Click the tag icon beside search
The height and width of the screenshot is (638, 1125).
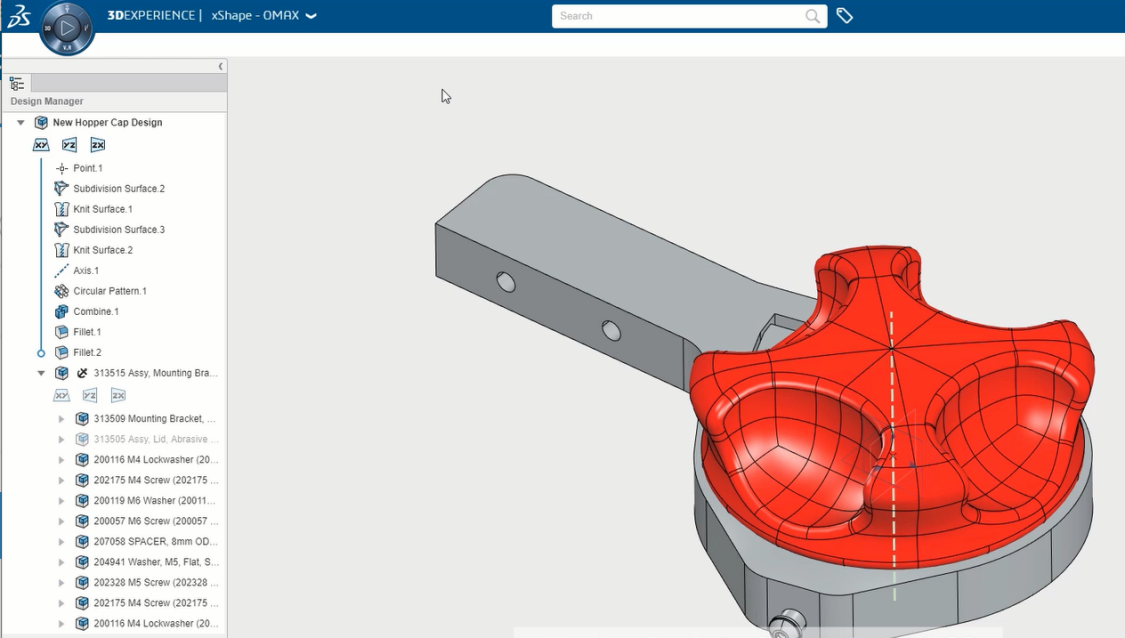[845, 16]
